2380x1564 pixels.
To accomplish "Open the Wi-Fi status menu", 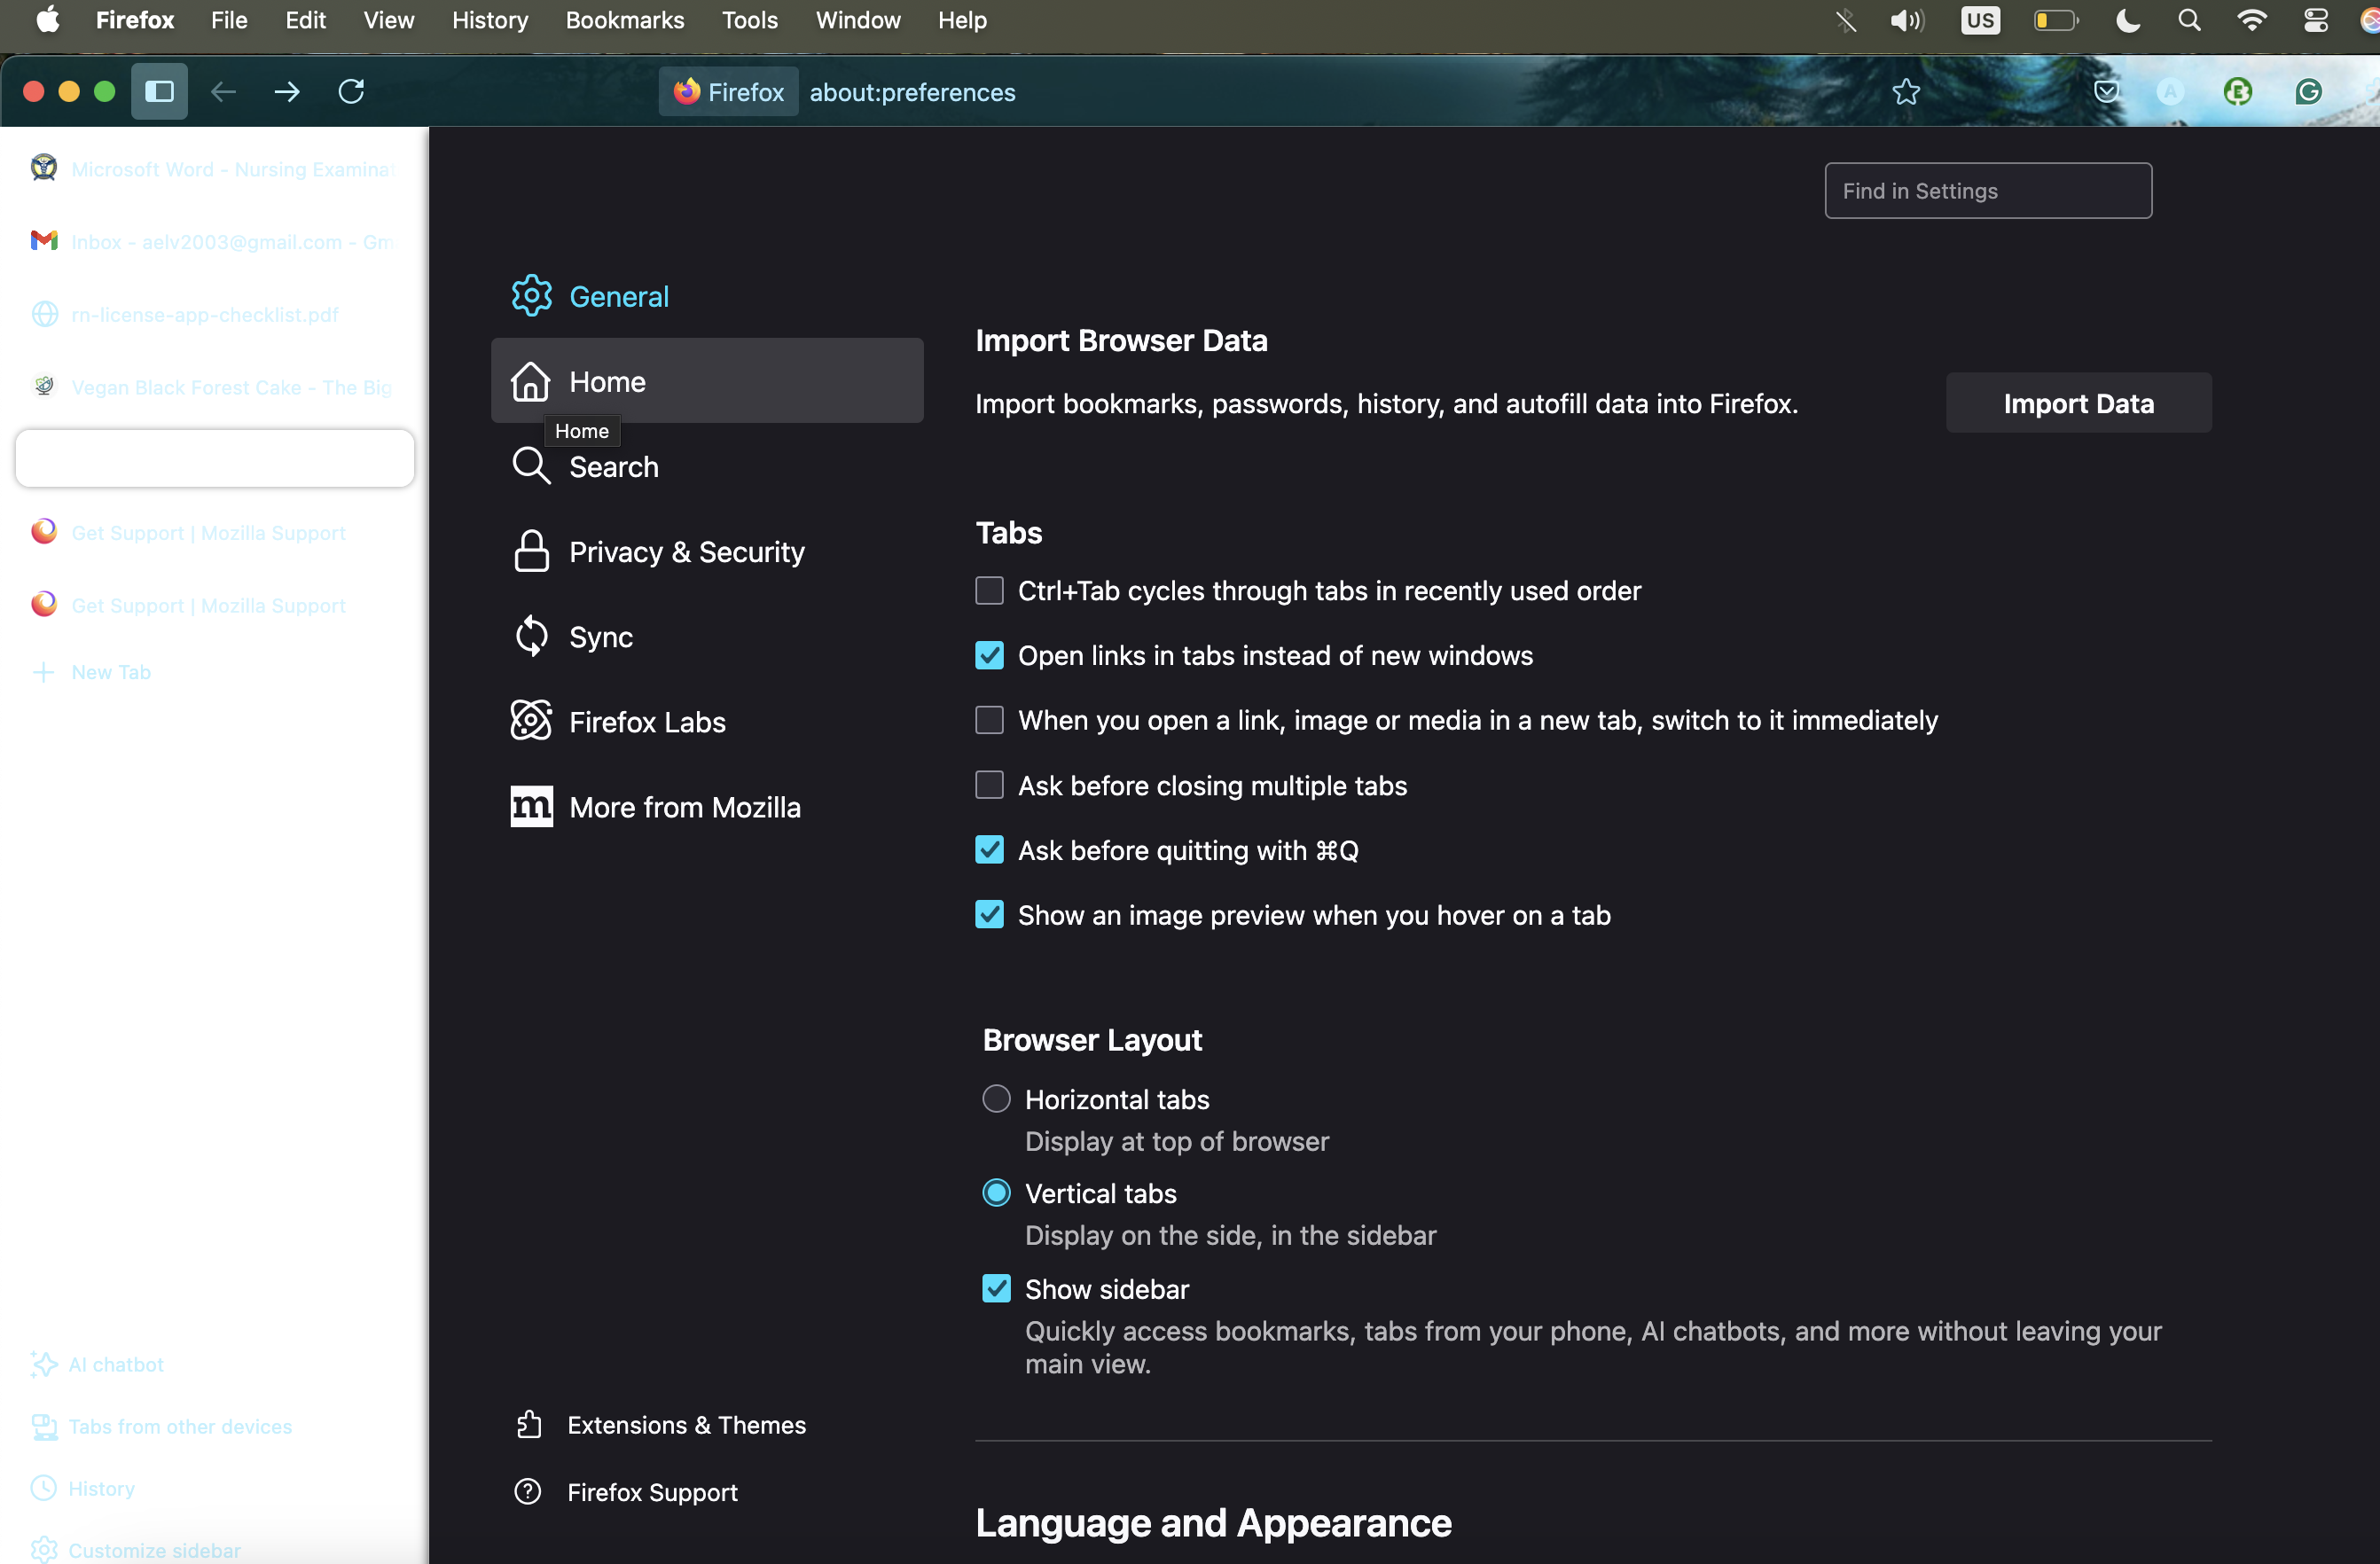I will click(2251, 20).
